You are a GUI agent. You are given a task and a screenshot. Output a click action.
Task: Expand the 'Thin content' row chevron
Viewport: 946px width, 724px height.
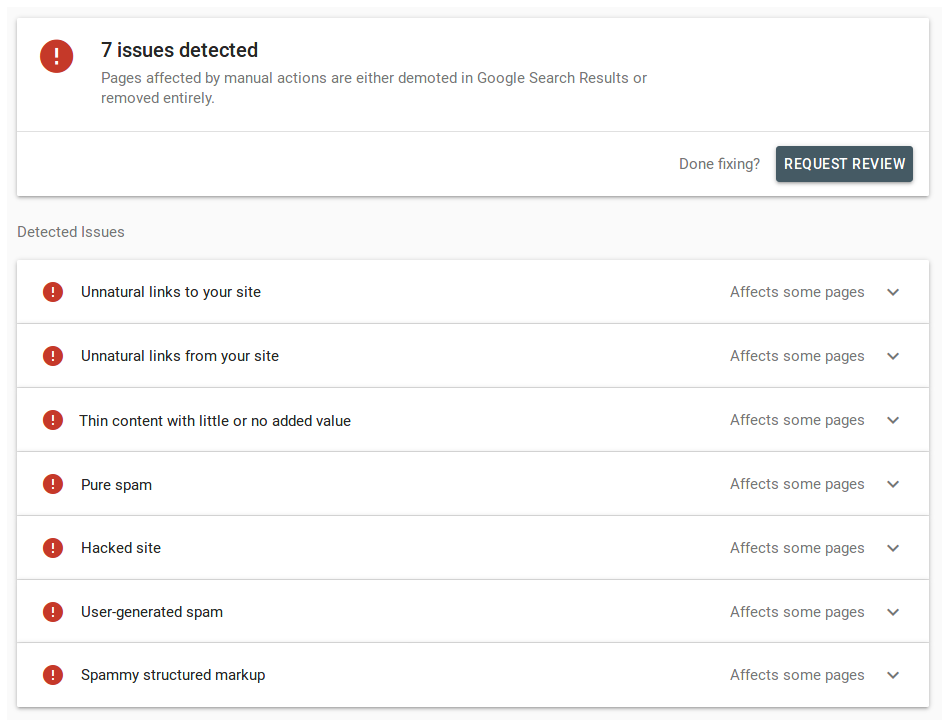[893, 420]
